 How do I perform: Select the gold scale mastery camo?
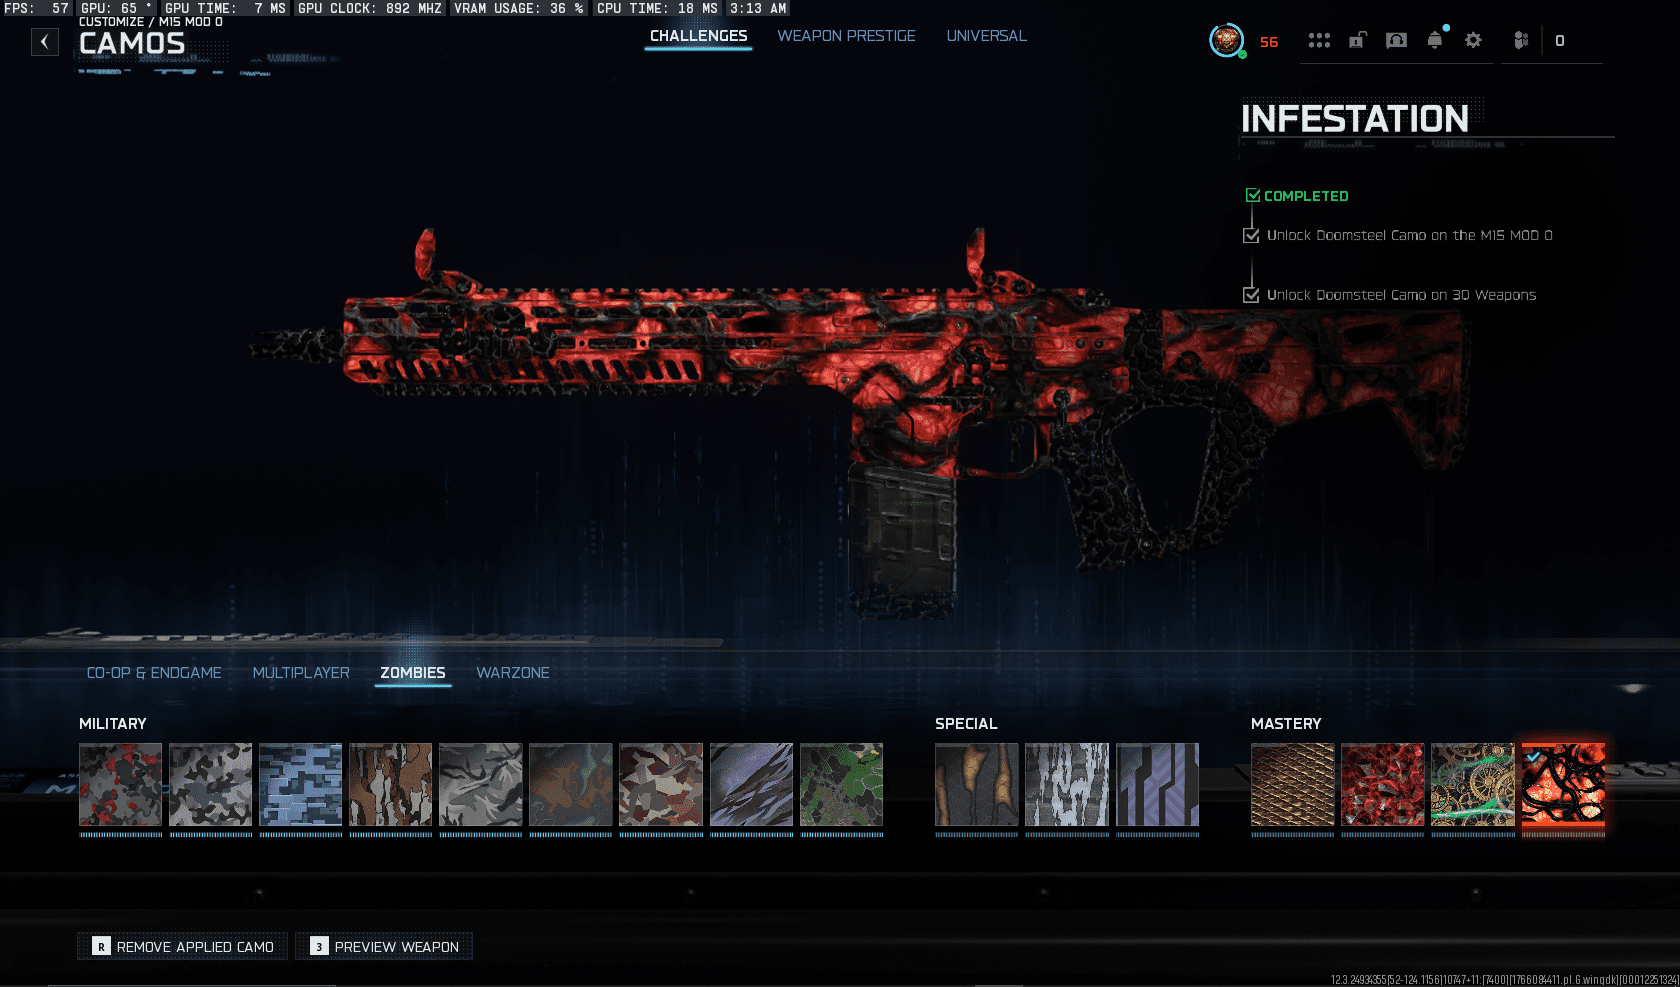(x=1292, y=784)
